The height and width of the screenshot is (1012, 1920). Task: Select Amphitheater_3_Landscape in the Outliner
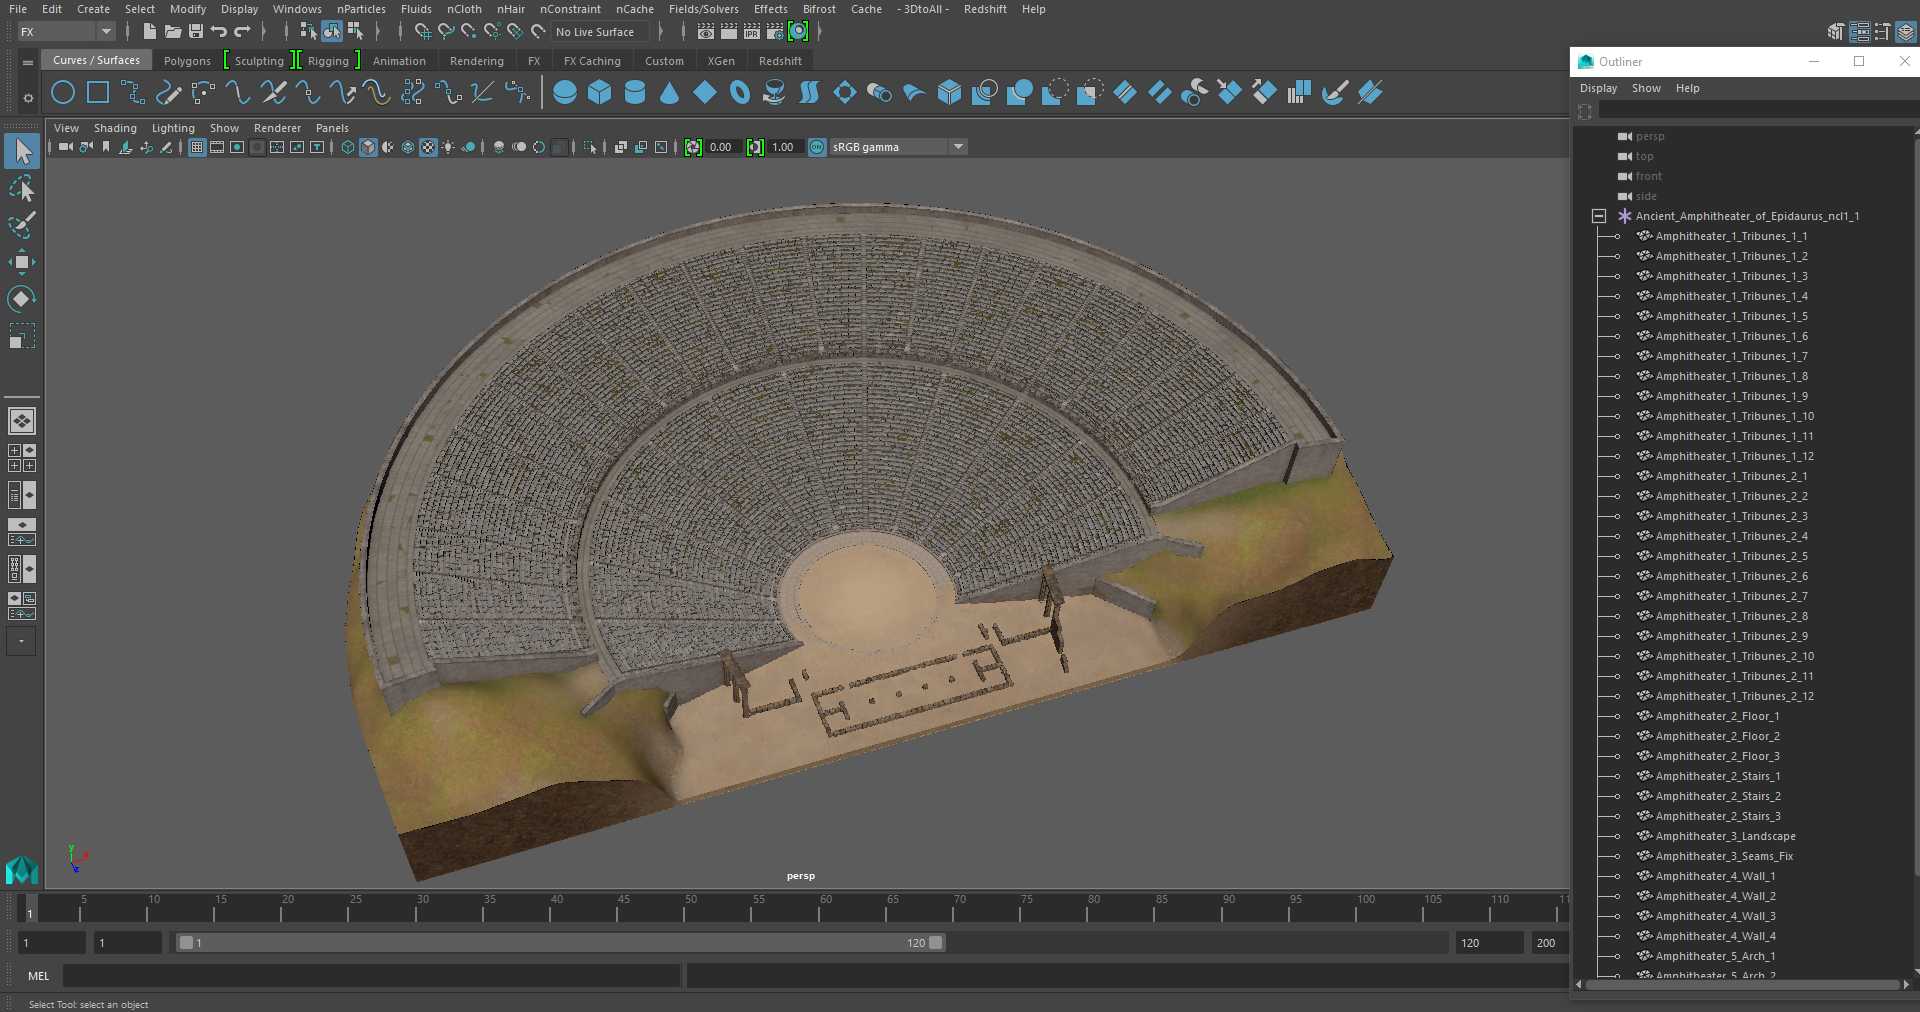[1725, 836]
